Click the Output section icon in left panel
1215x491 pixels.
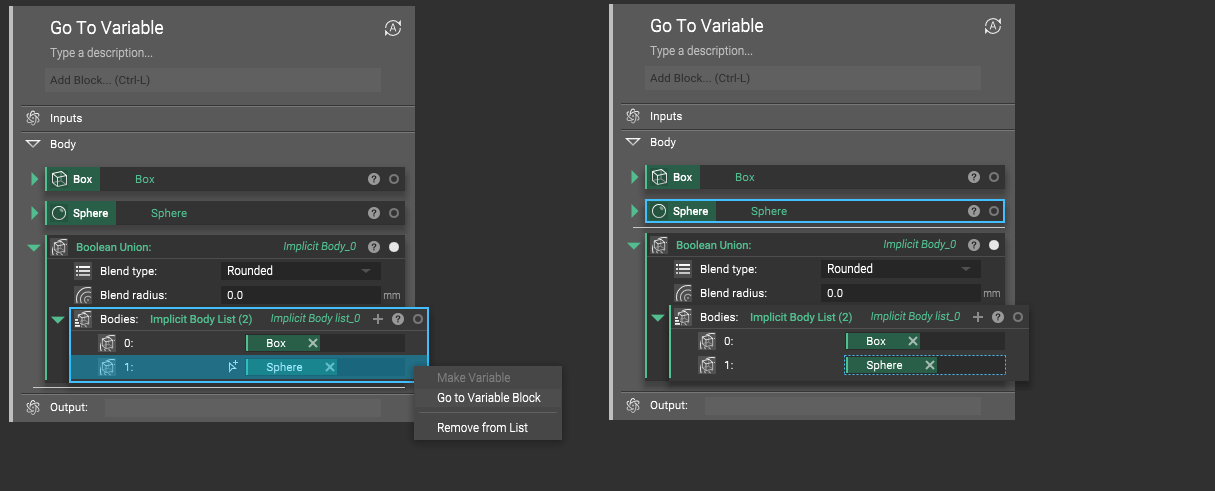coord(32,408)
